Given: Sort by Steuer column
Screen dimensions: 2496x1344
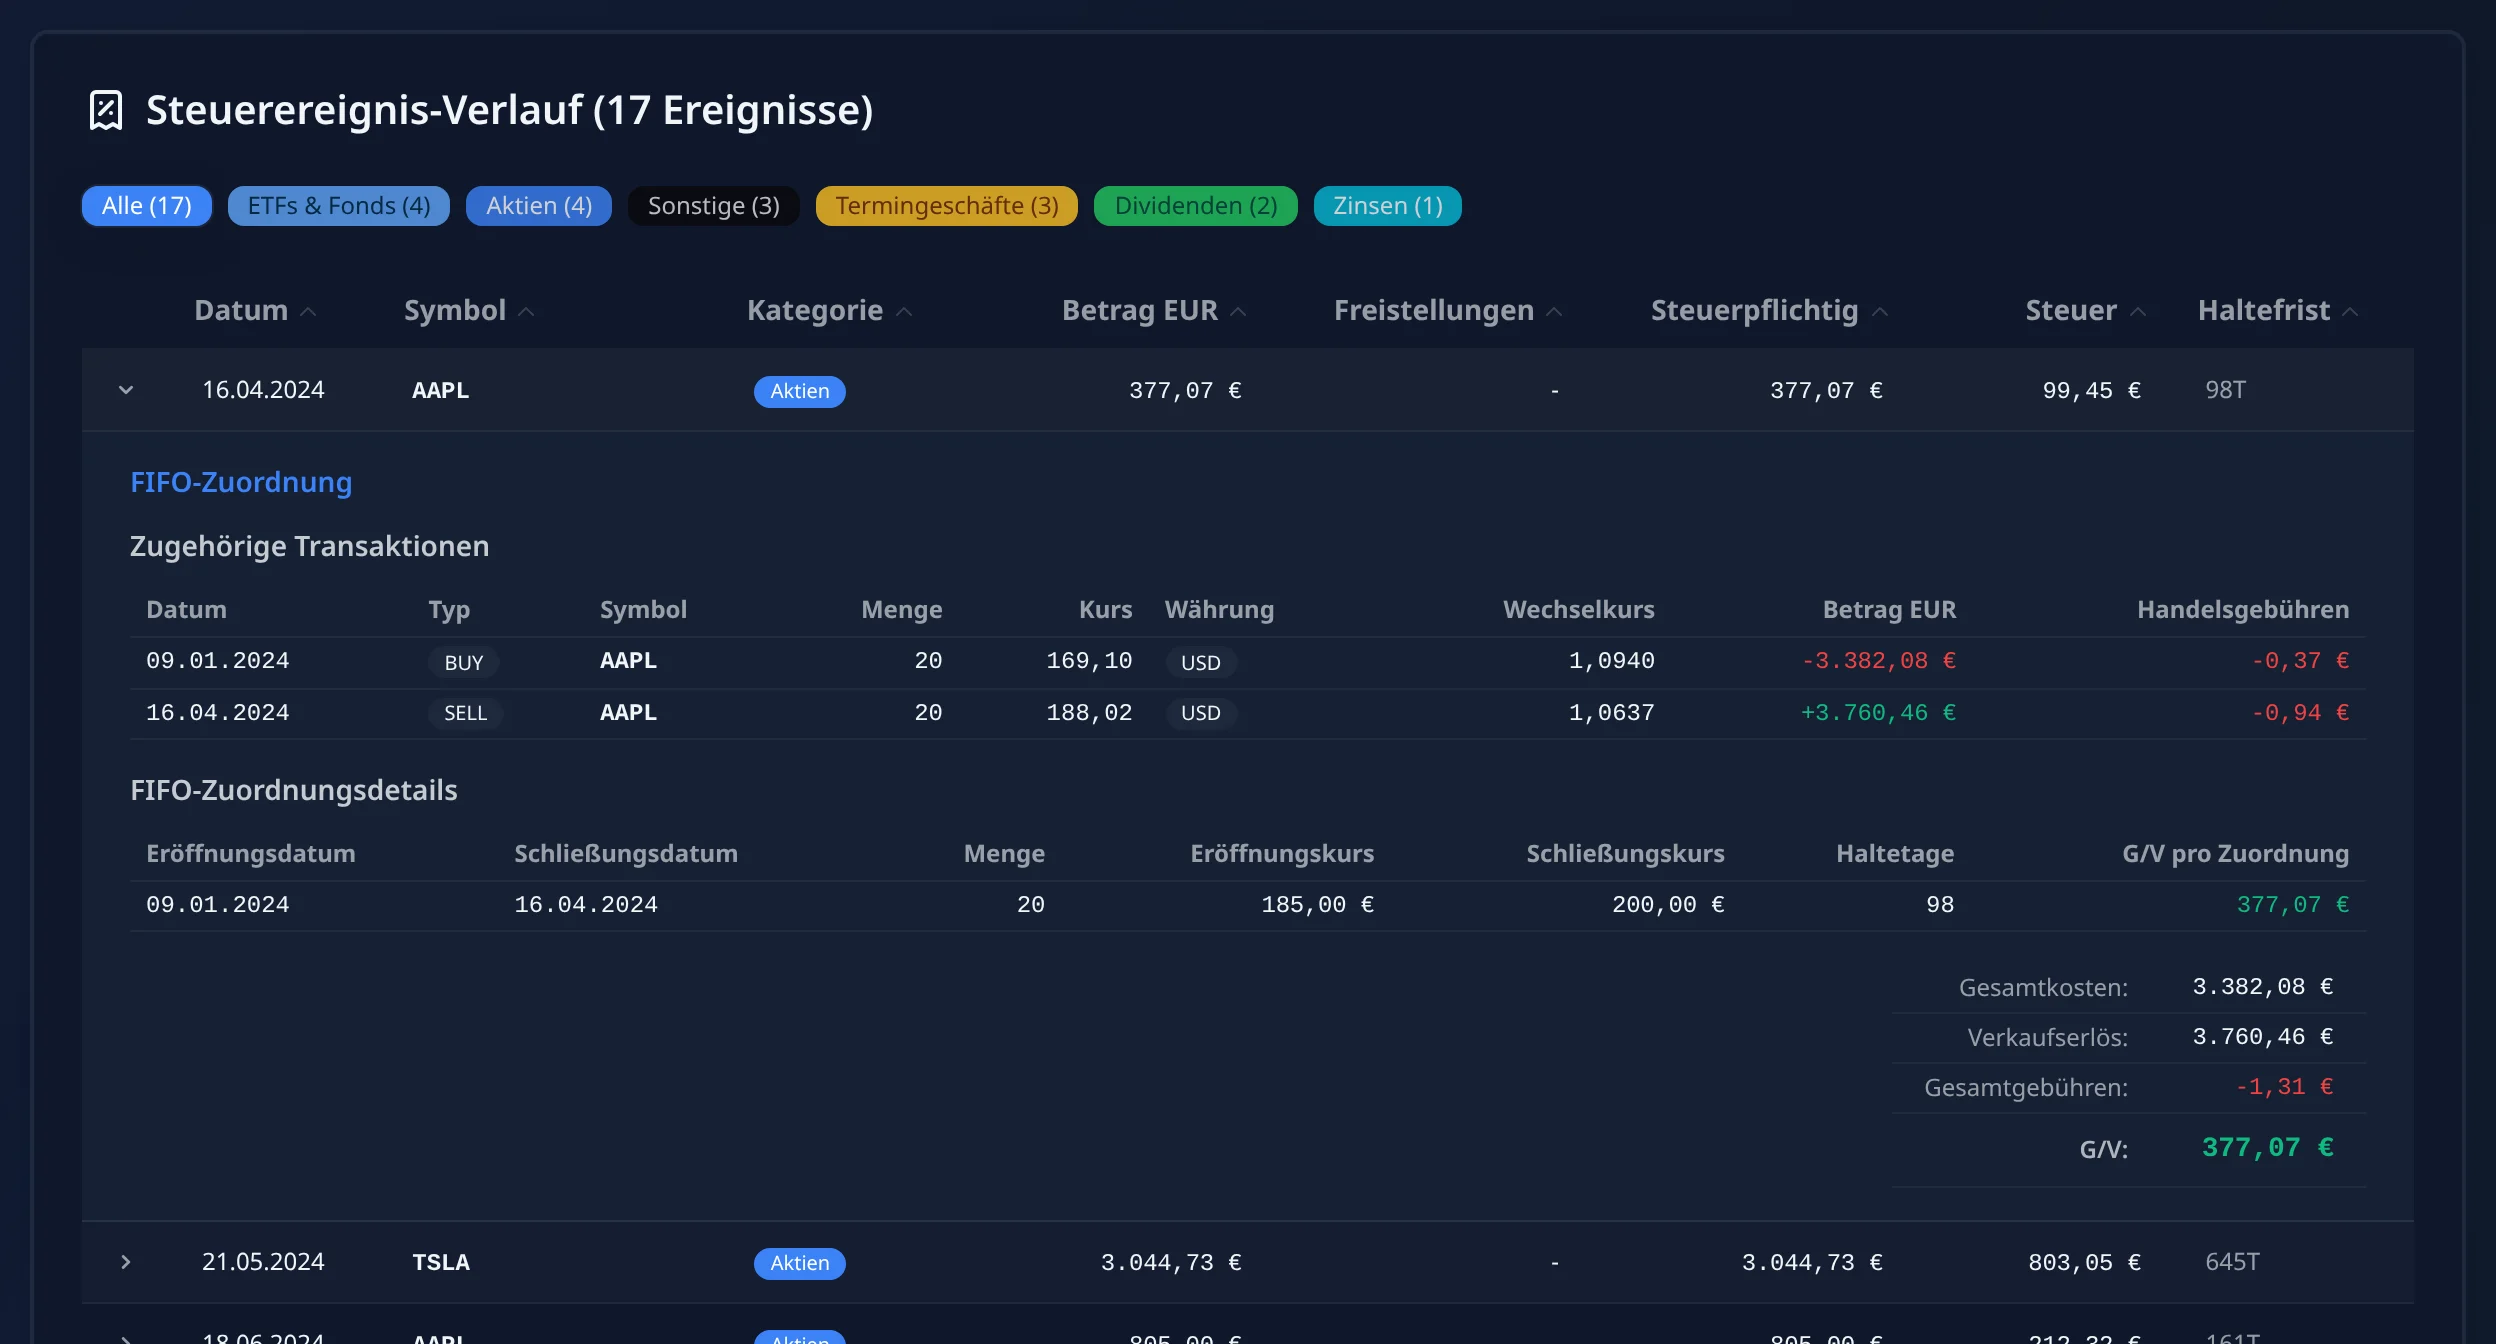Looking at the screenshot, I should point(2085,311).
